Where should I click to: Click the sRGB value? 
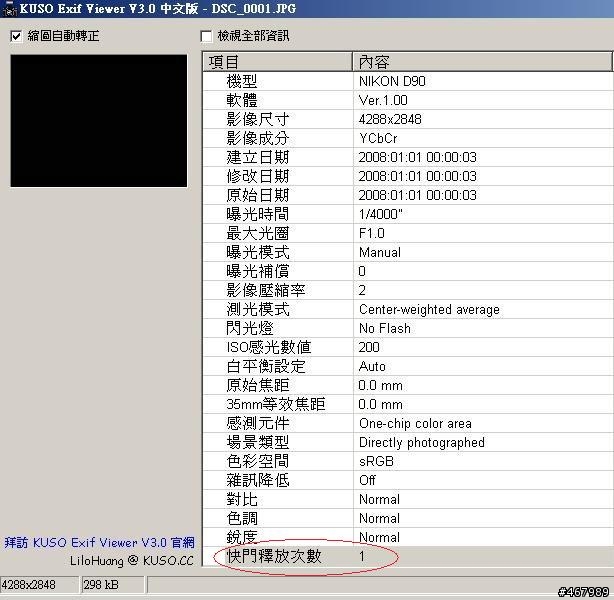[376, 461]
